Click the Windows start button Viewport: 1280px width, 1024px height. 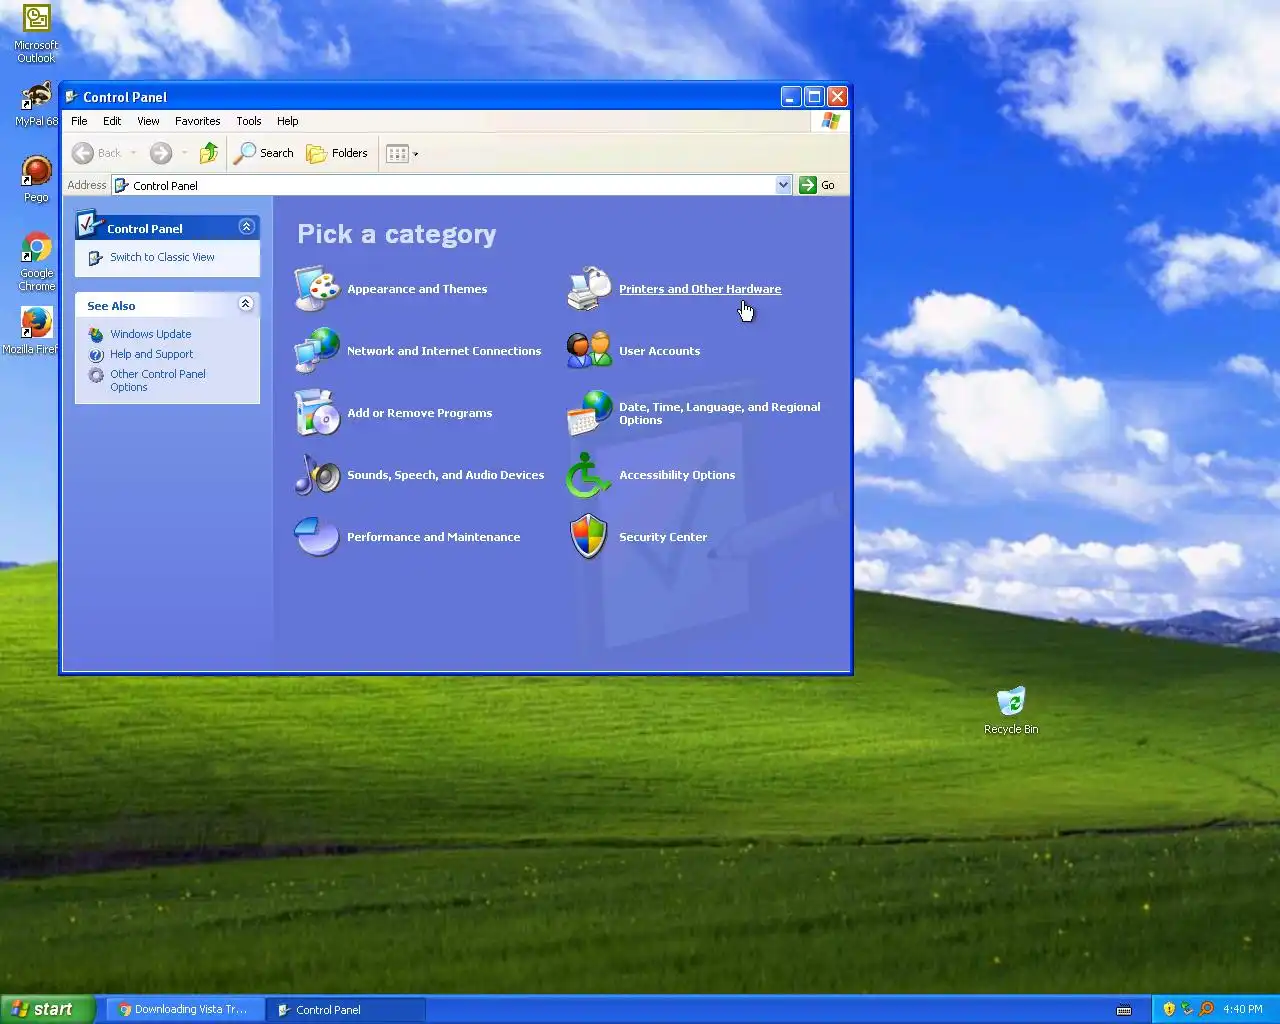47,1009
